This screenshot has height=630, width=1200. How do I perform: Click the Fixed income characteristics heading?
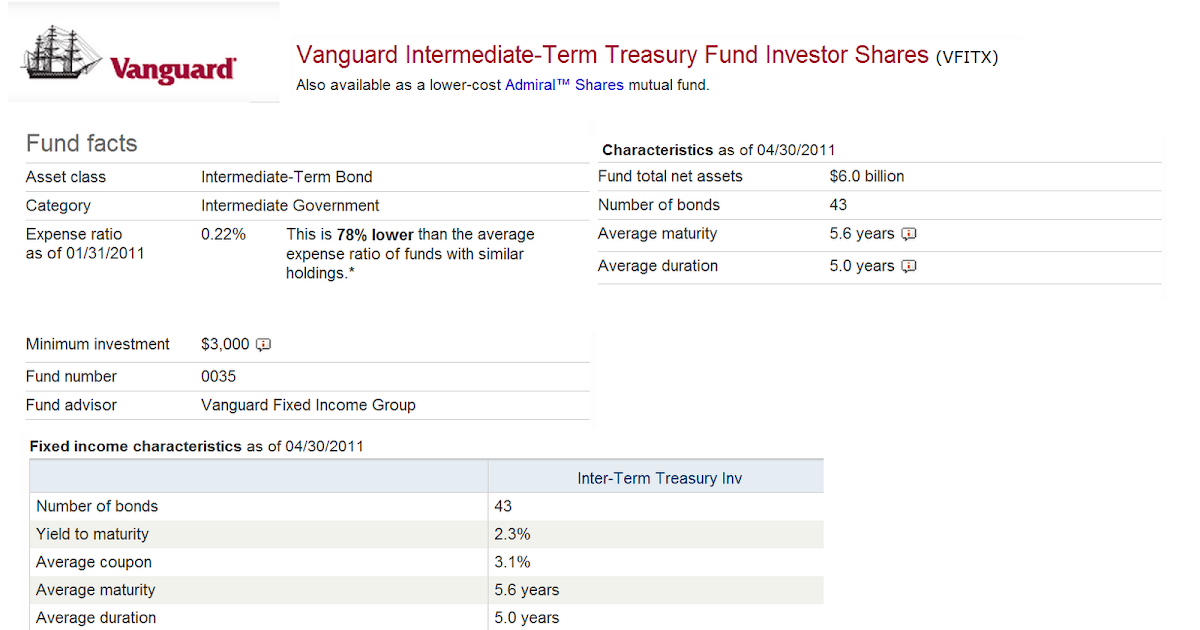[197, 446]
